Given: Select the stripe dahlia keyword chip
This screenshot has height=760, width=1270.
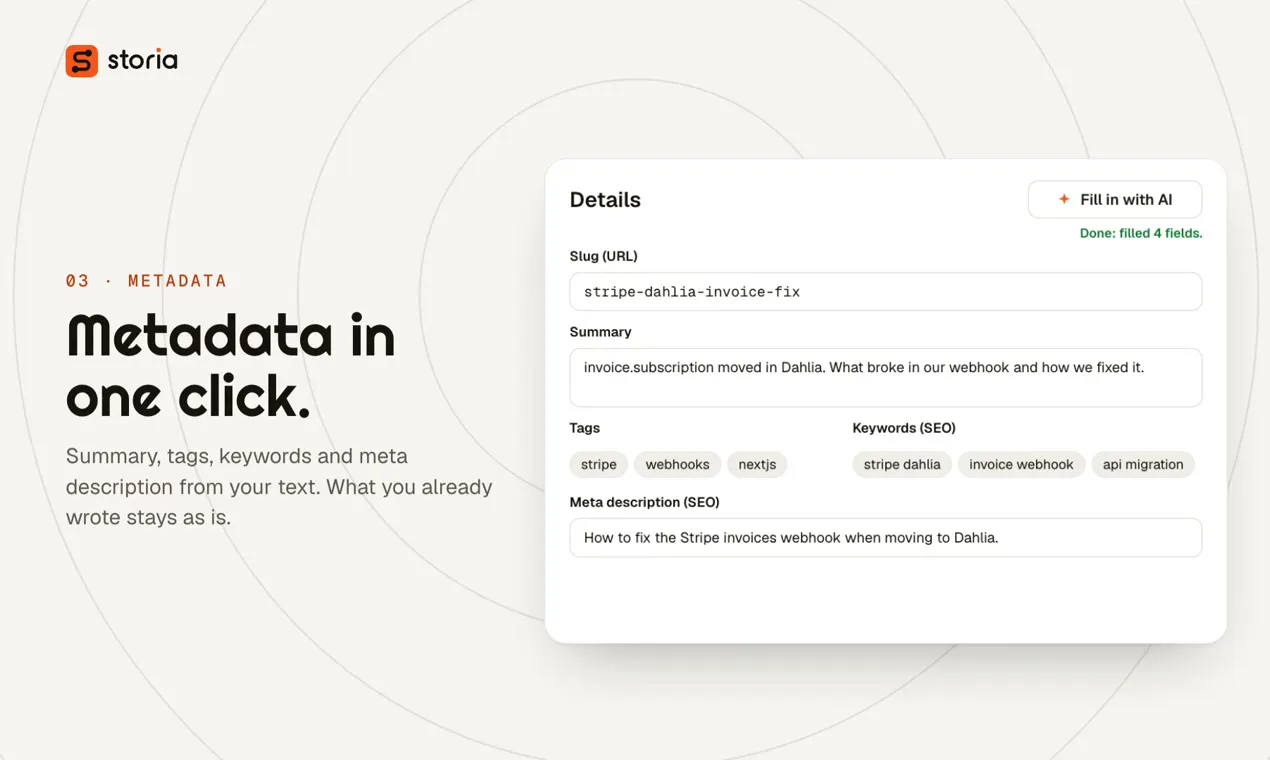Looking at the screenshot, I should (x=902, y=464).
